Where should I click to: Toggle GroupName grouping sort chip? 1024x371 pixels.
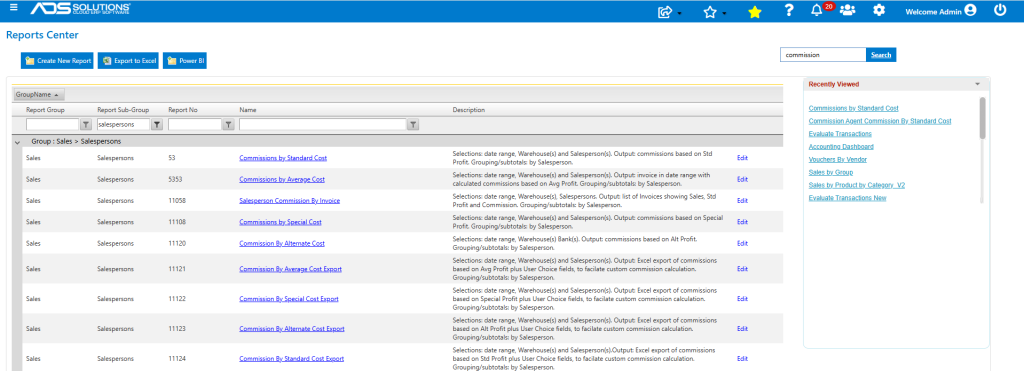click(38, 95)
